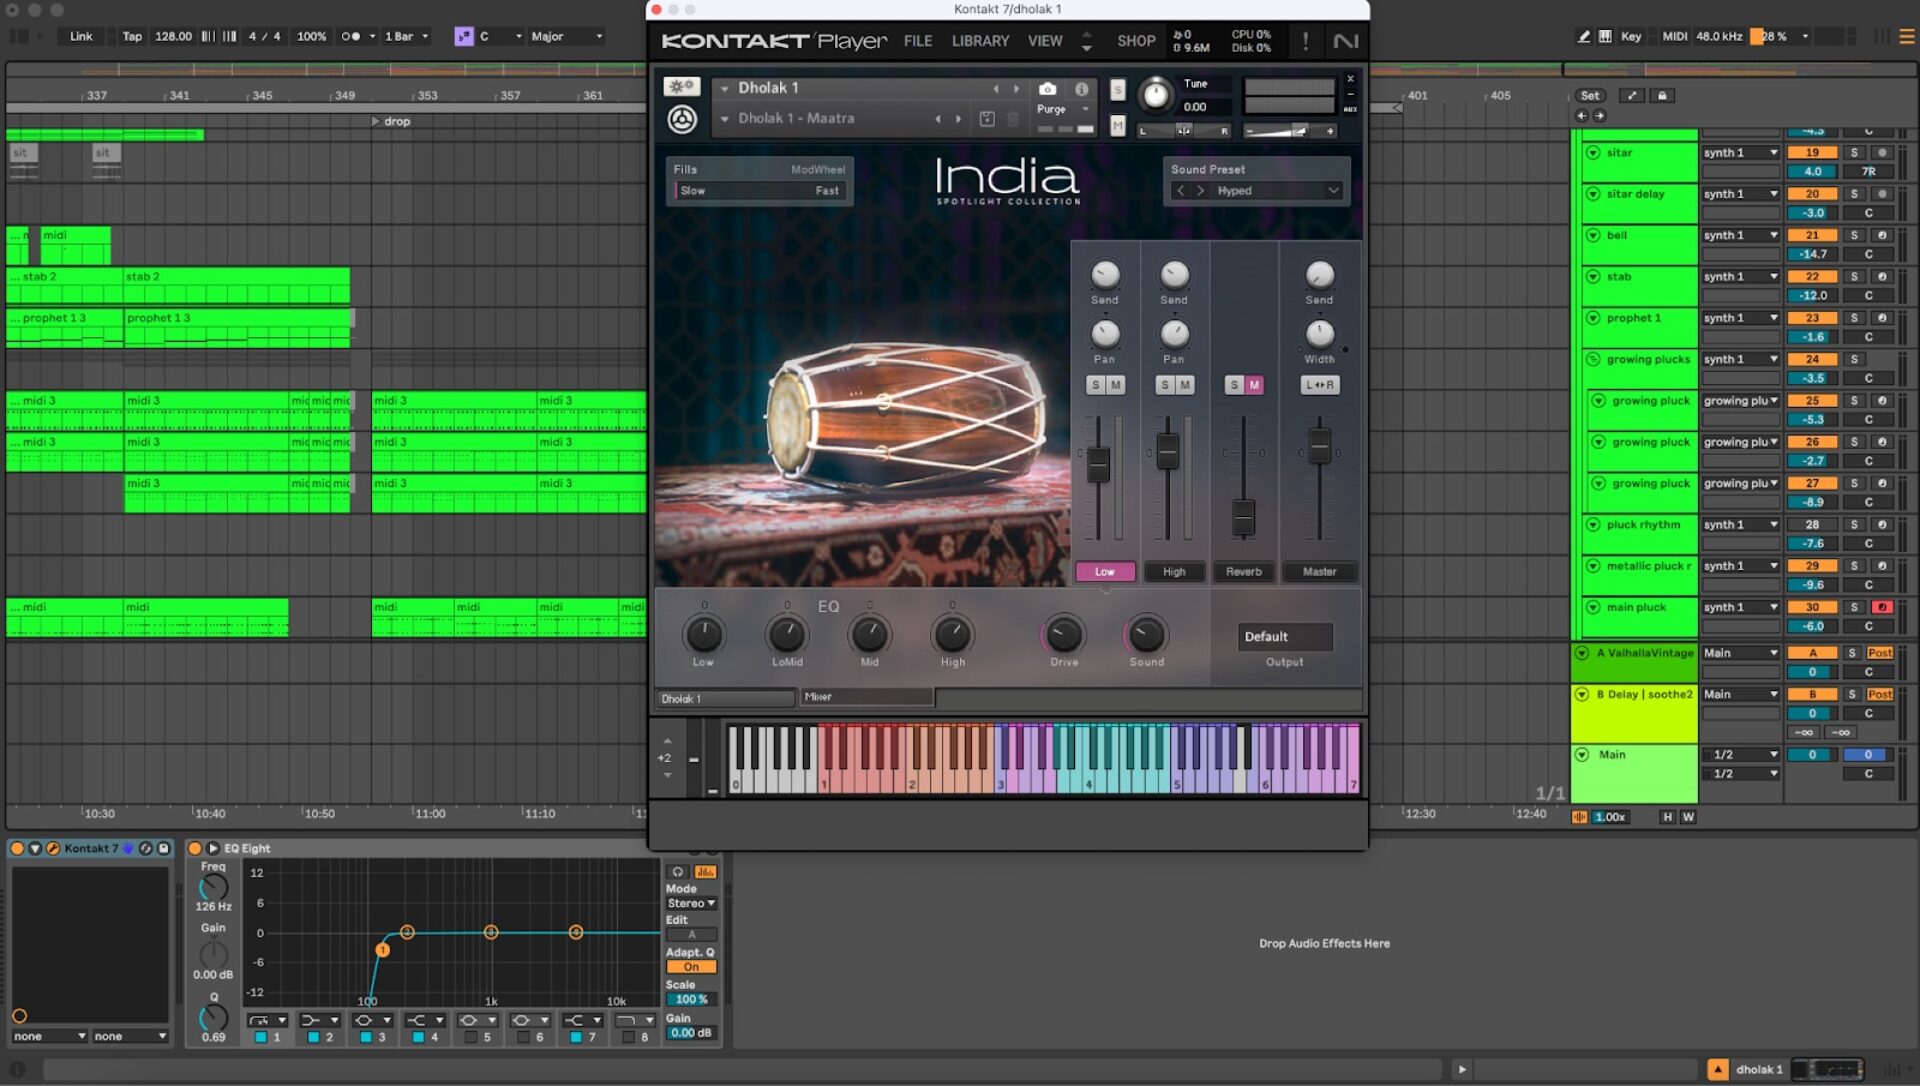
Task: Click the SHOP button in Kontakt
Action: coord(1135,41)
